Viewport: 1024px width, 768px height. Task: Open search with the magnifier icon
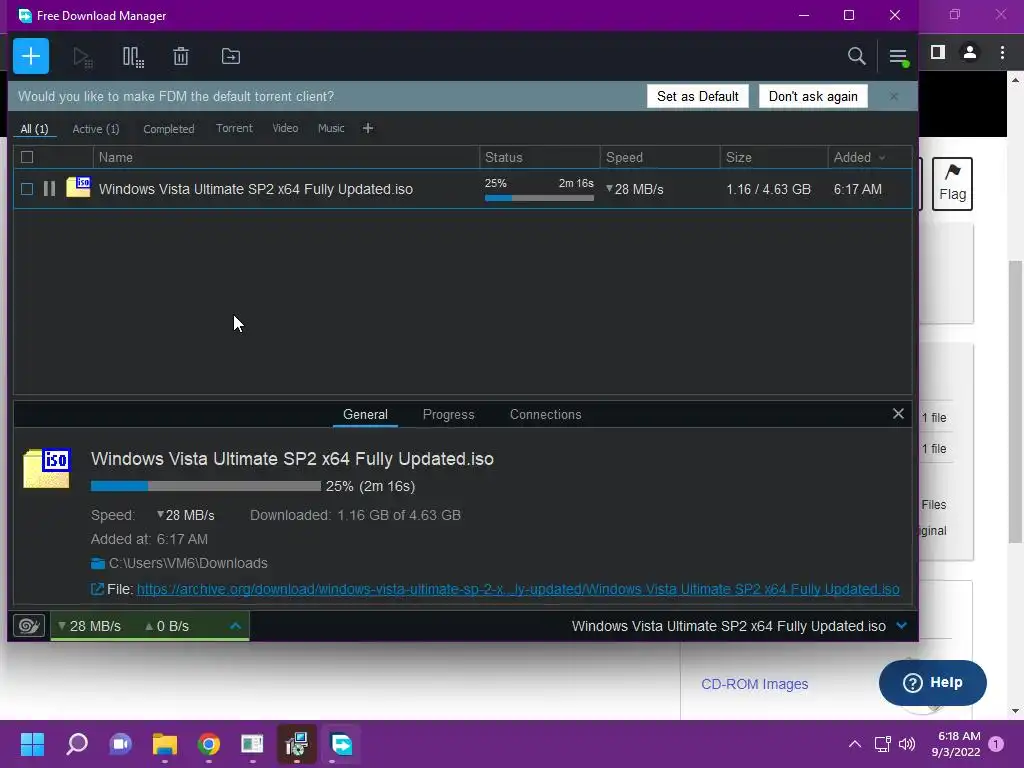pos(856,56)
